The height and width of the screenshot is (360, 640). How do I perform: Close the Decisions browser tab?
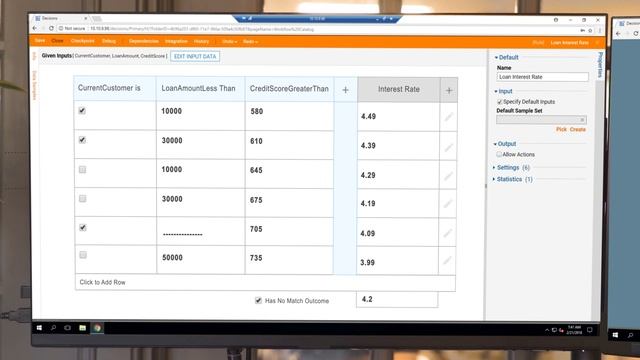tap(86, 18)
